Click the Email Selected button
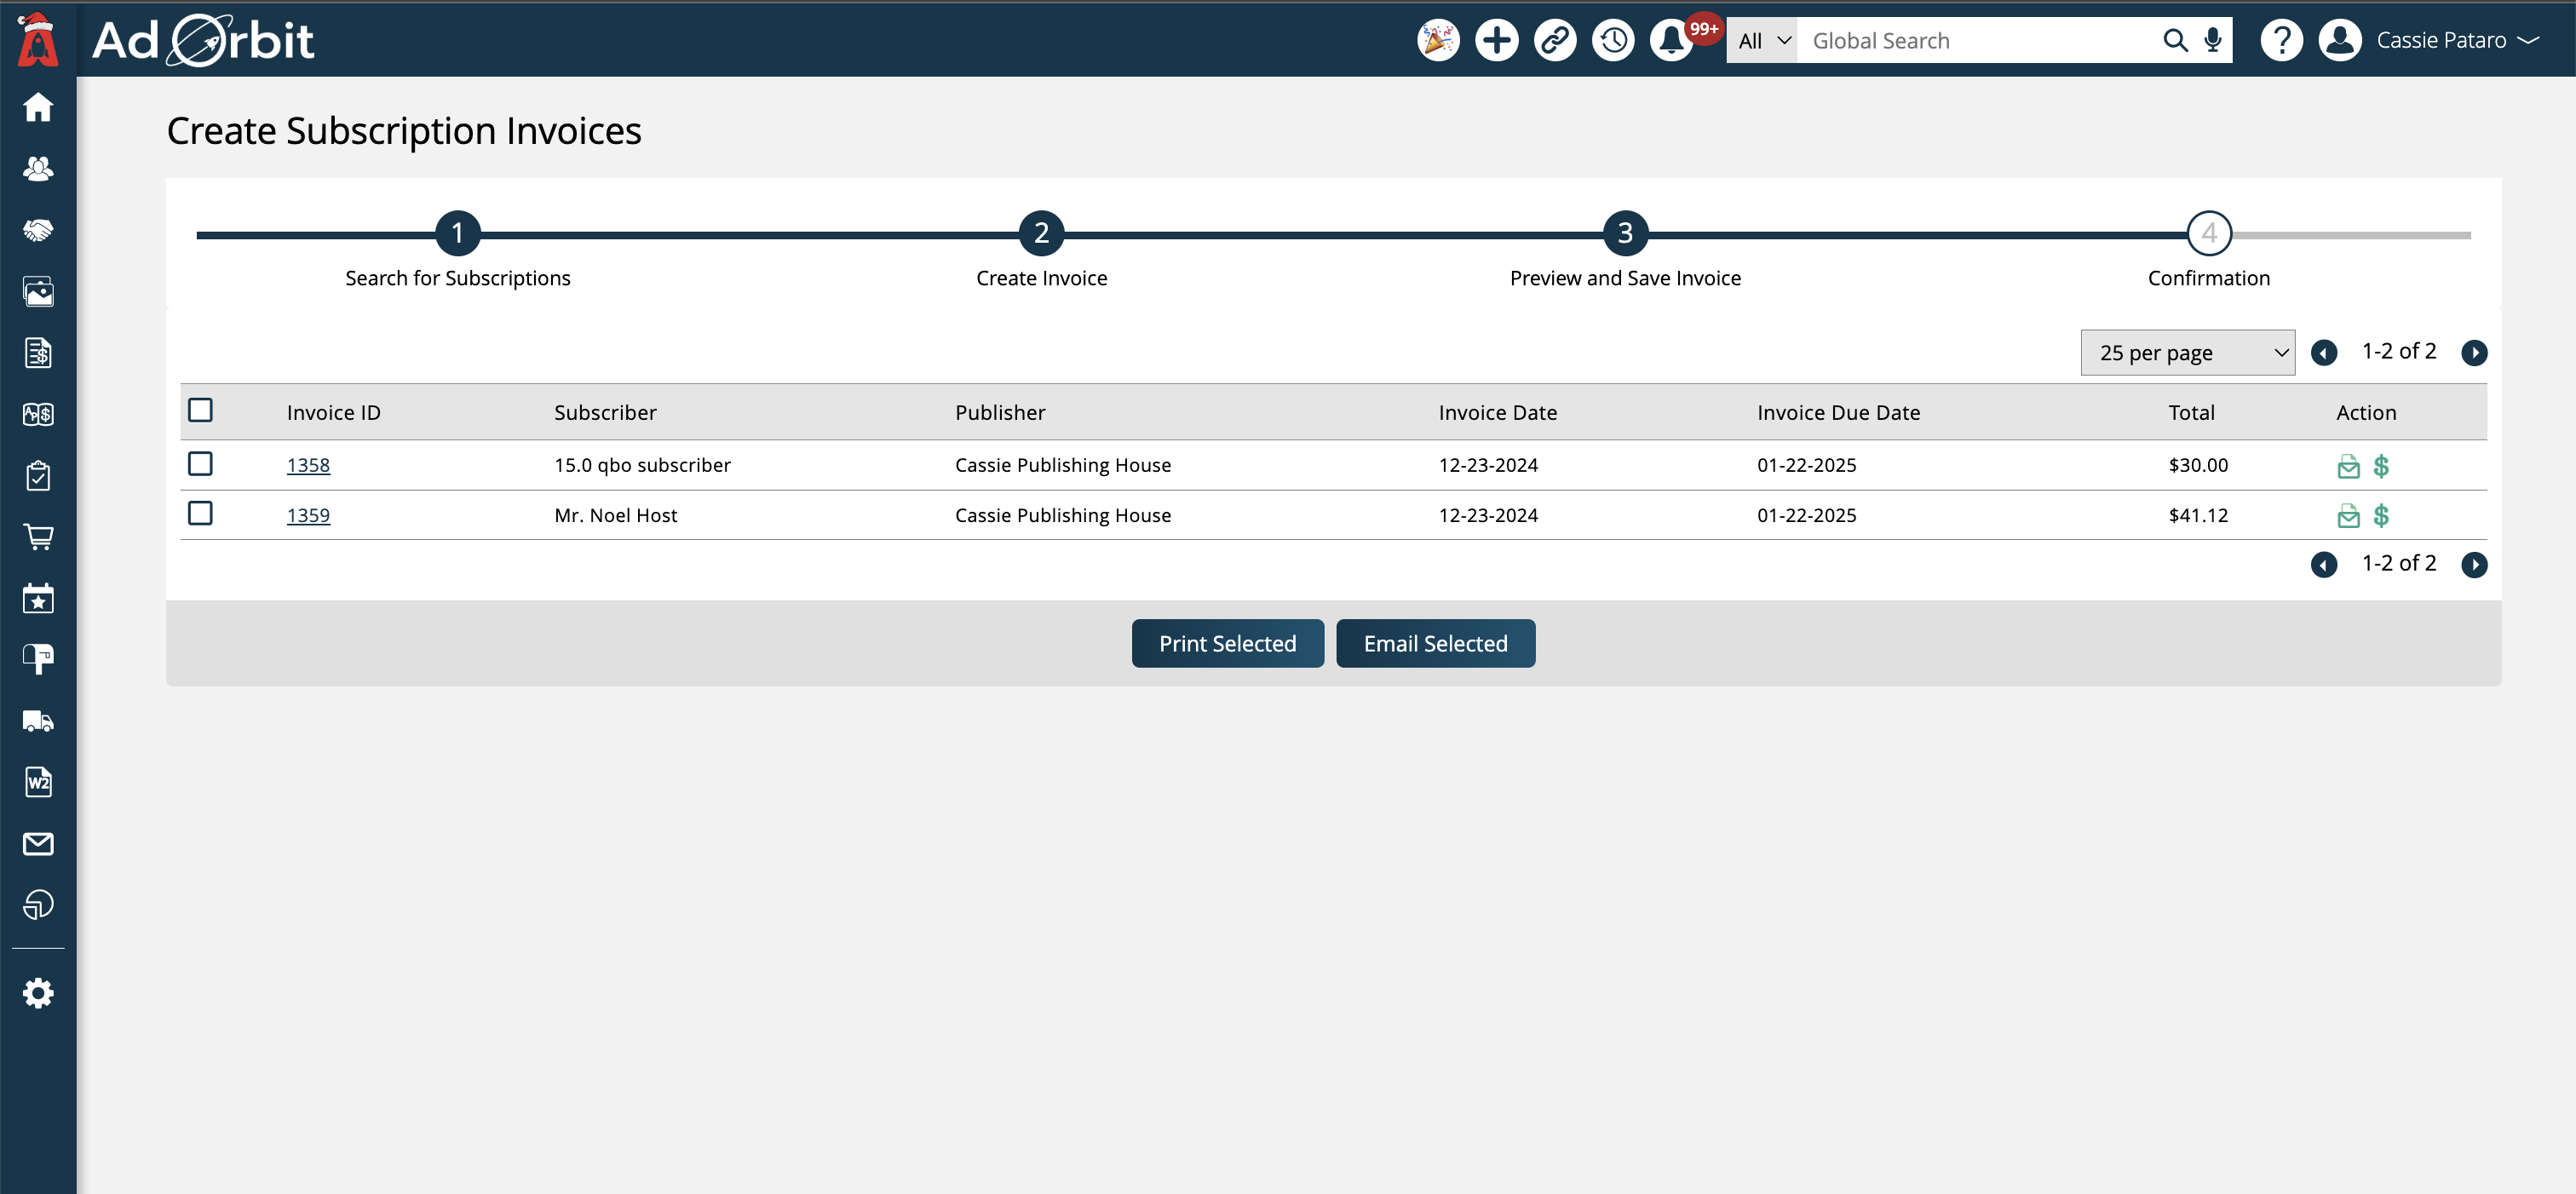 click(1435, 644)
